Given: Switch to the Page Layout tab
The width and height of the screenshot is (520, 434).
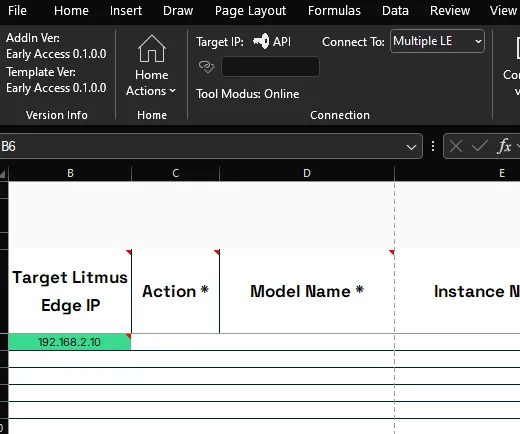Looking at the screenshot, I should click(x=250, y=11).
